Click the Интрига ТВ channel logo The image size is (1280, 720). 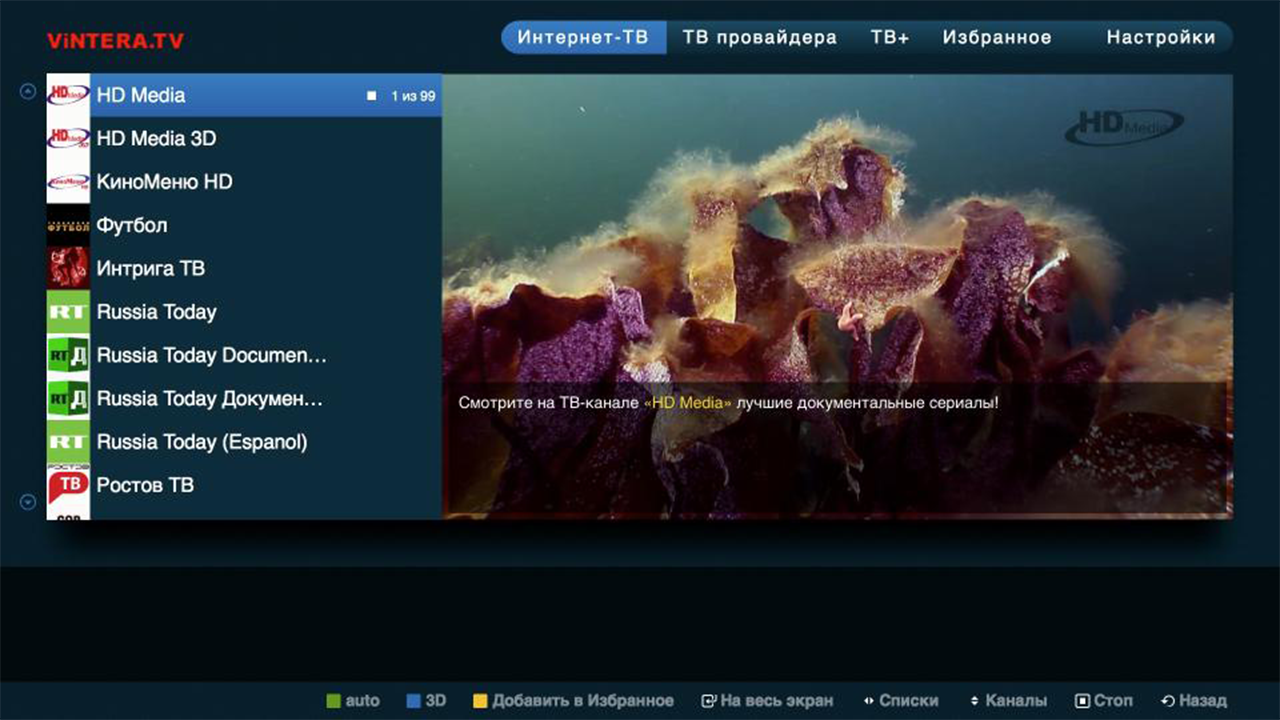click(68, 268)
